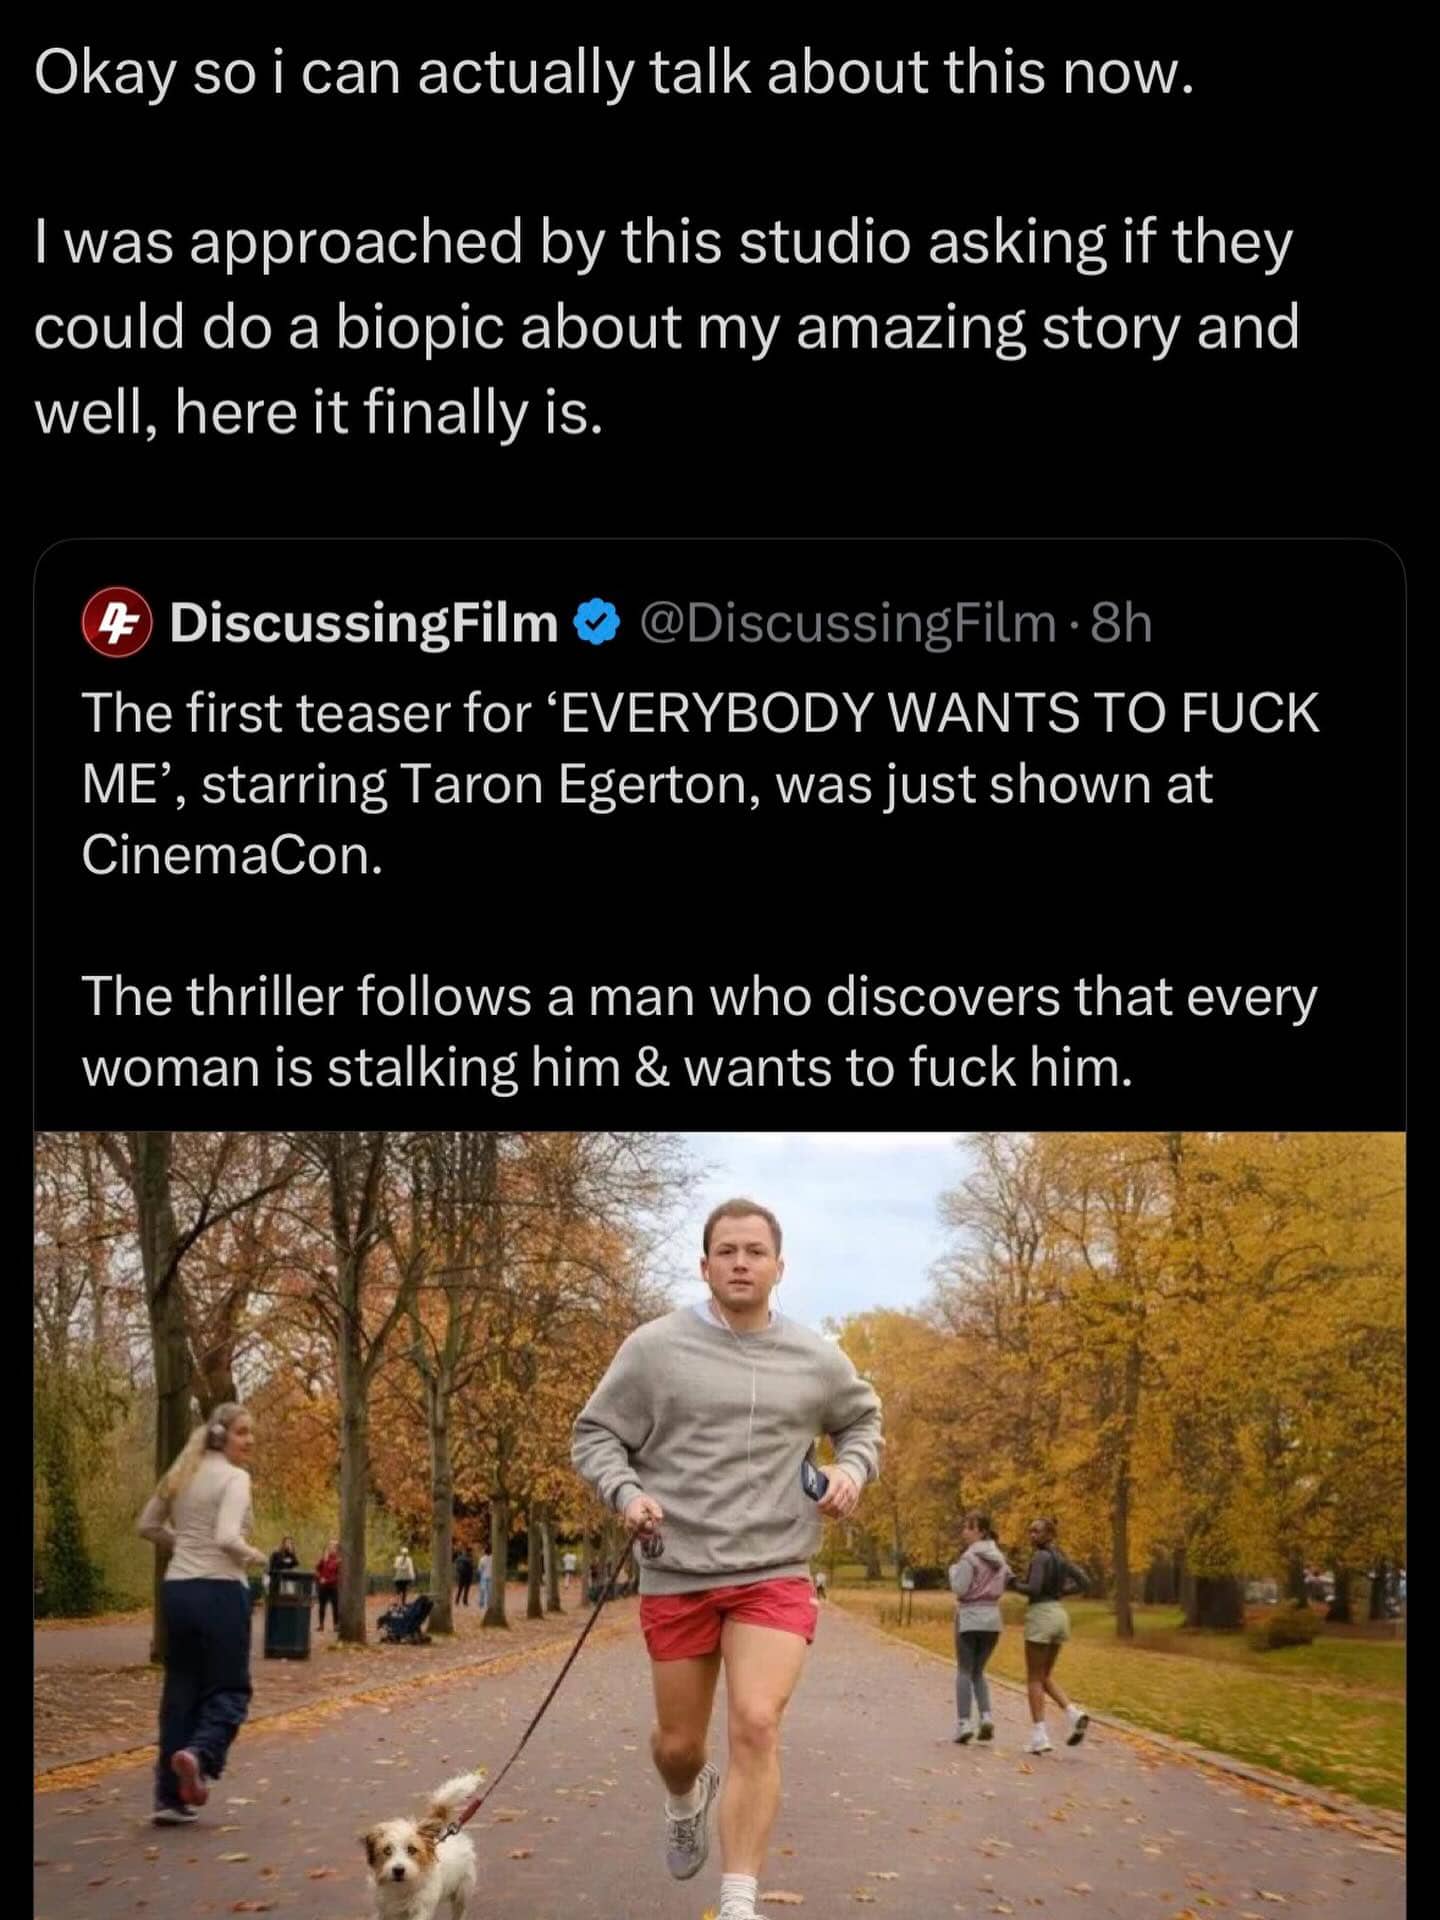The height and width of the screenshot is (1920, 1440).
Task: Click the @DiscussingFilm handle
Action: [x=846, y=623]
